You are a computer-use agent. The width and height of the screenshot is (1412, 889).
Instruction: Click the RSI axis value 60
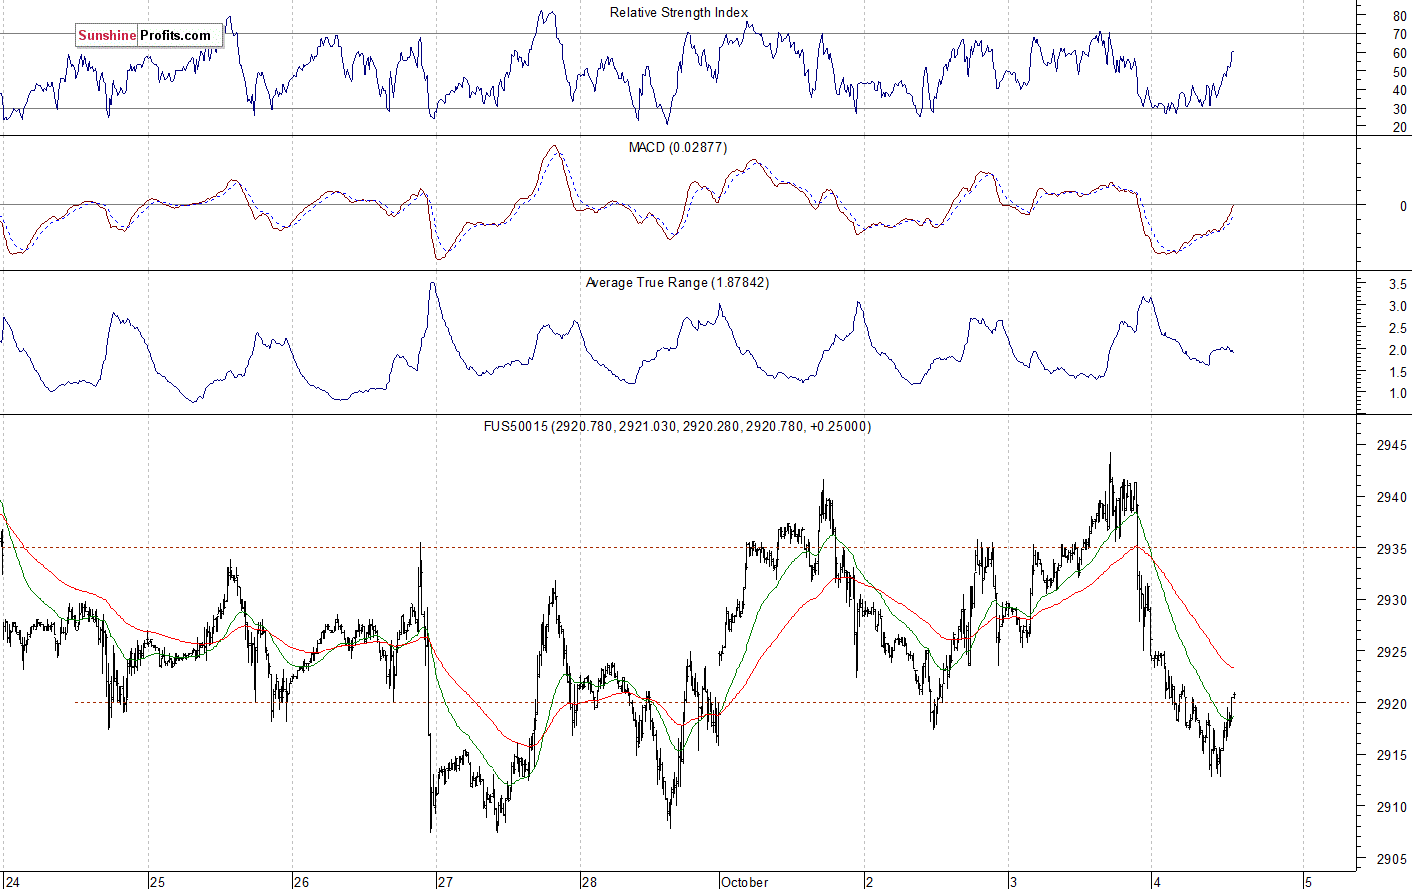pos(1399,54)
